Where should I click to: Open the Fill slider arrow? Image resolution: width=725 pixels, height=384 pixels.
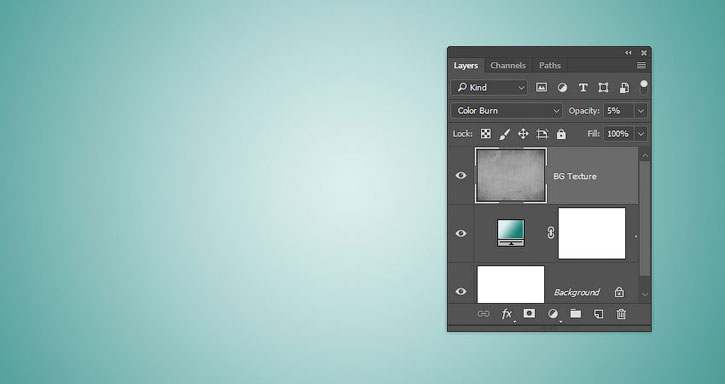(641, 134)
